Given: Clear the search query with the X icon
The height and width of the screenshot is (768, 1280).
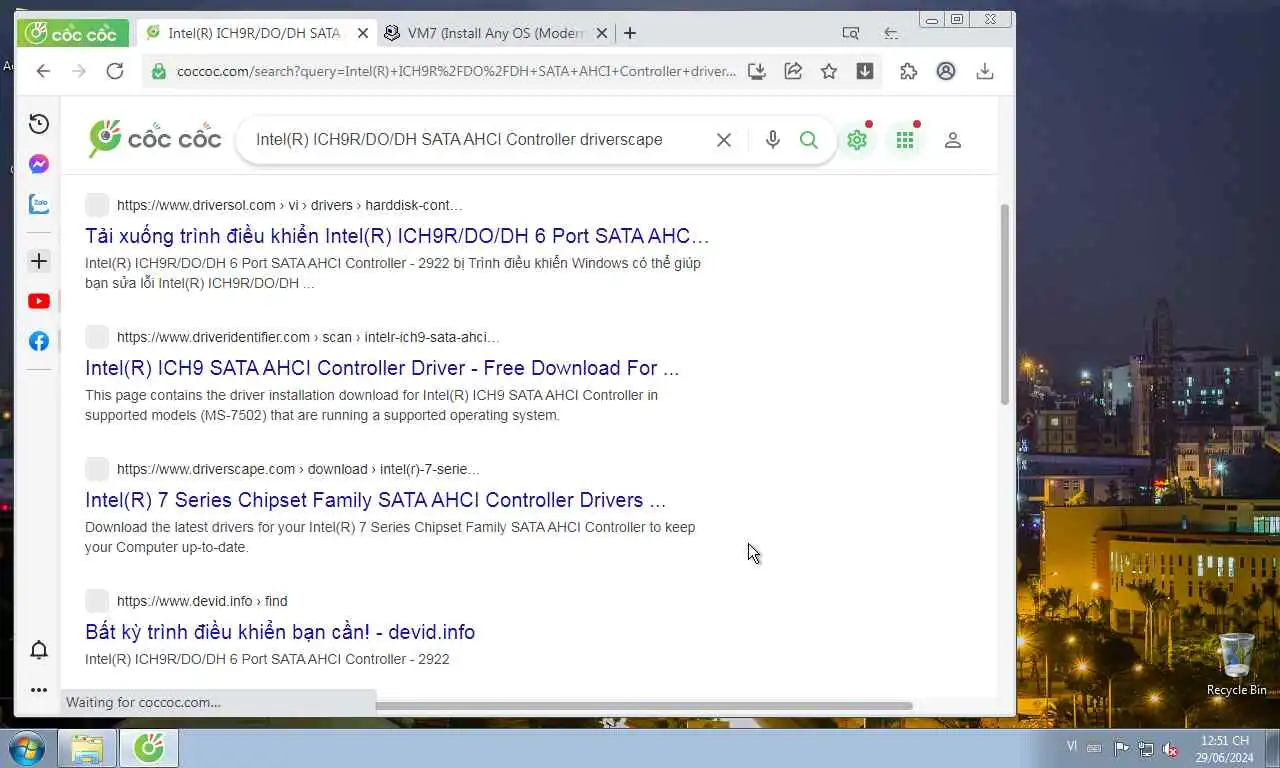Looking at the screenshot, I should (x=724, y=140).
